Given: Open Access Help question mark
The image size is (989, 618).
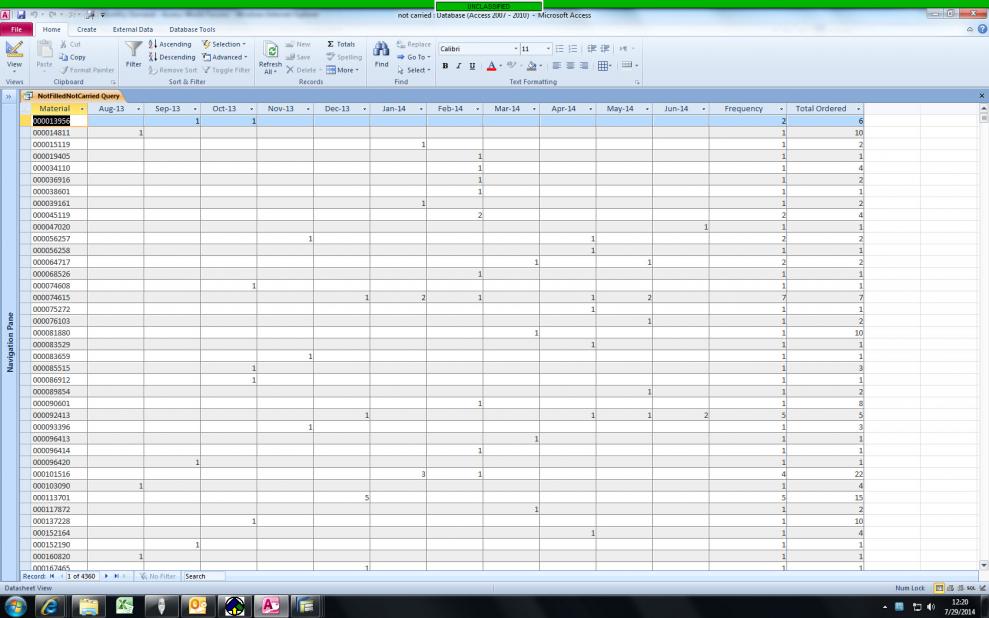Looking at the screenshot, I should point(982,29).
